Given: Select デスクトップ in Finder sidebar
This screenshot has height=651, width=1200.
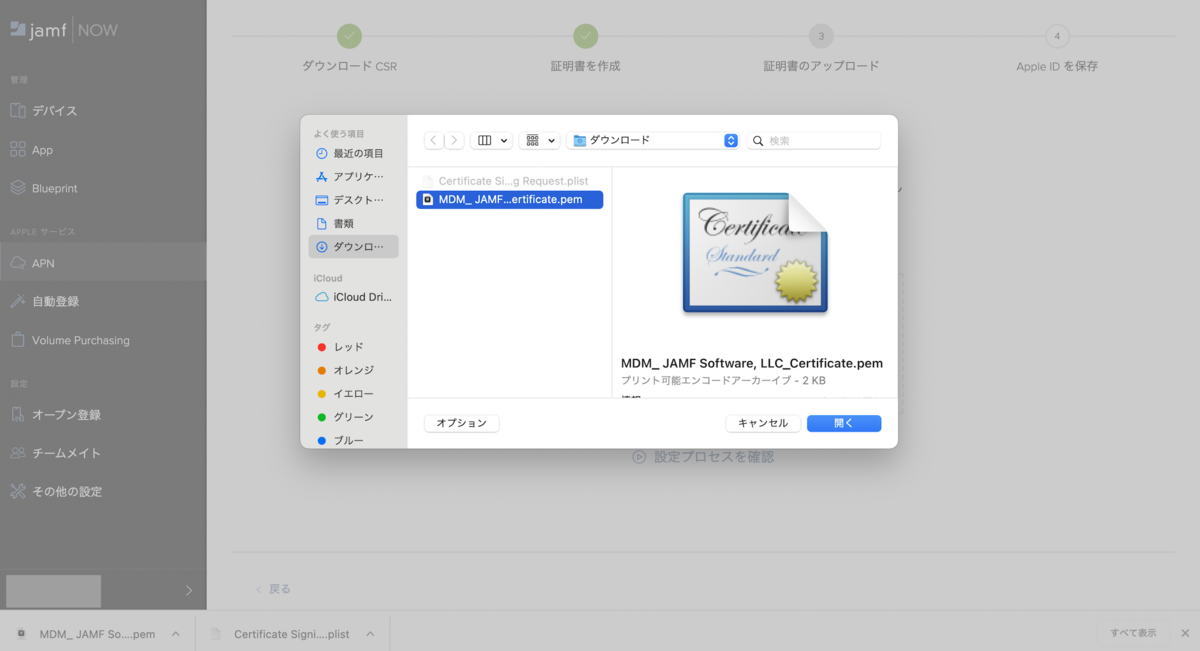Looking at the screenshot, I should pos(353,200).
